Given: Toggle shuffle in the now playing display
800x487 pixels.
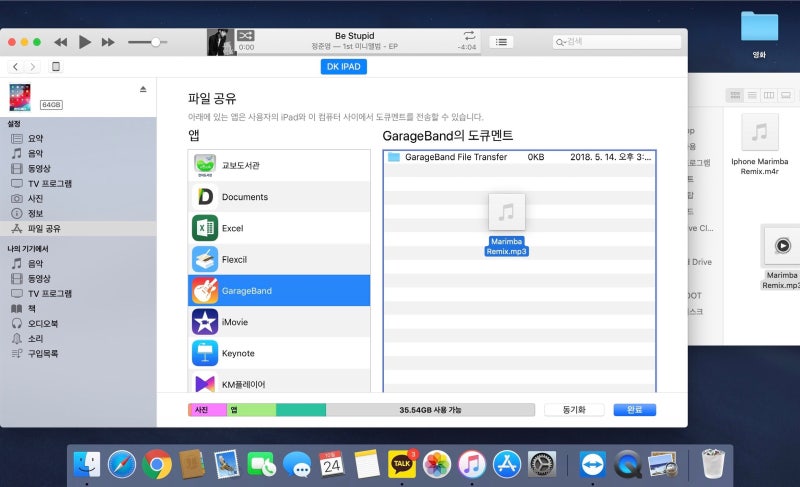Looking at the screenshot, I should coord(245,35).
